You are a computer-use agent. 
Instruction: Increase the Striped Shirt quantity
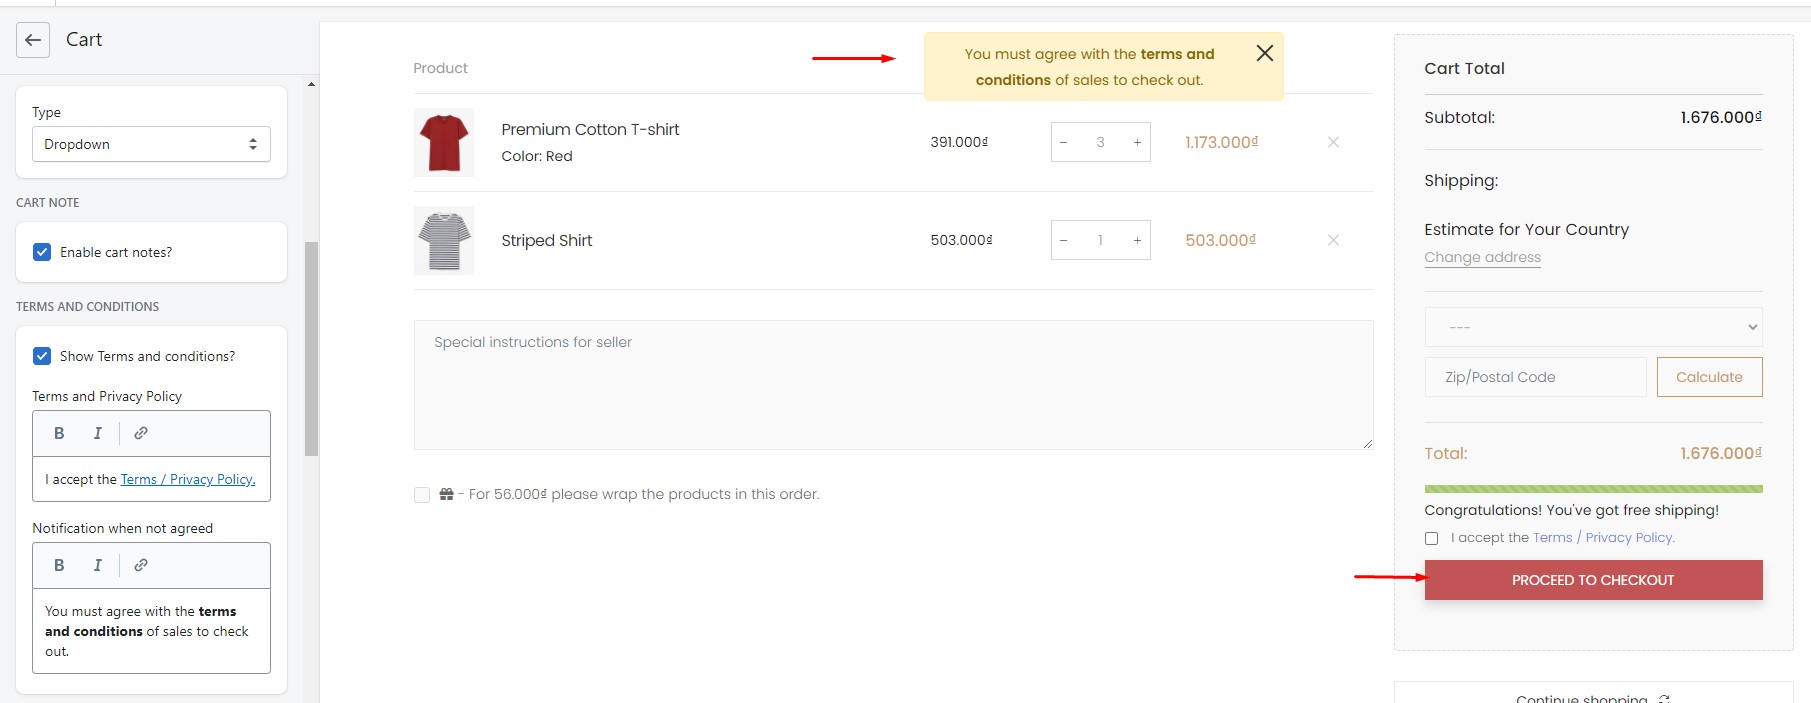(x=1137, y=240)
